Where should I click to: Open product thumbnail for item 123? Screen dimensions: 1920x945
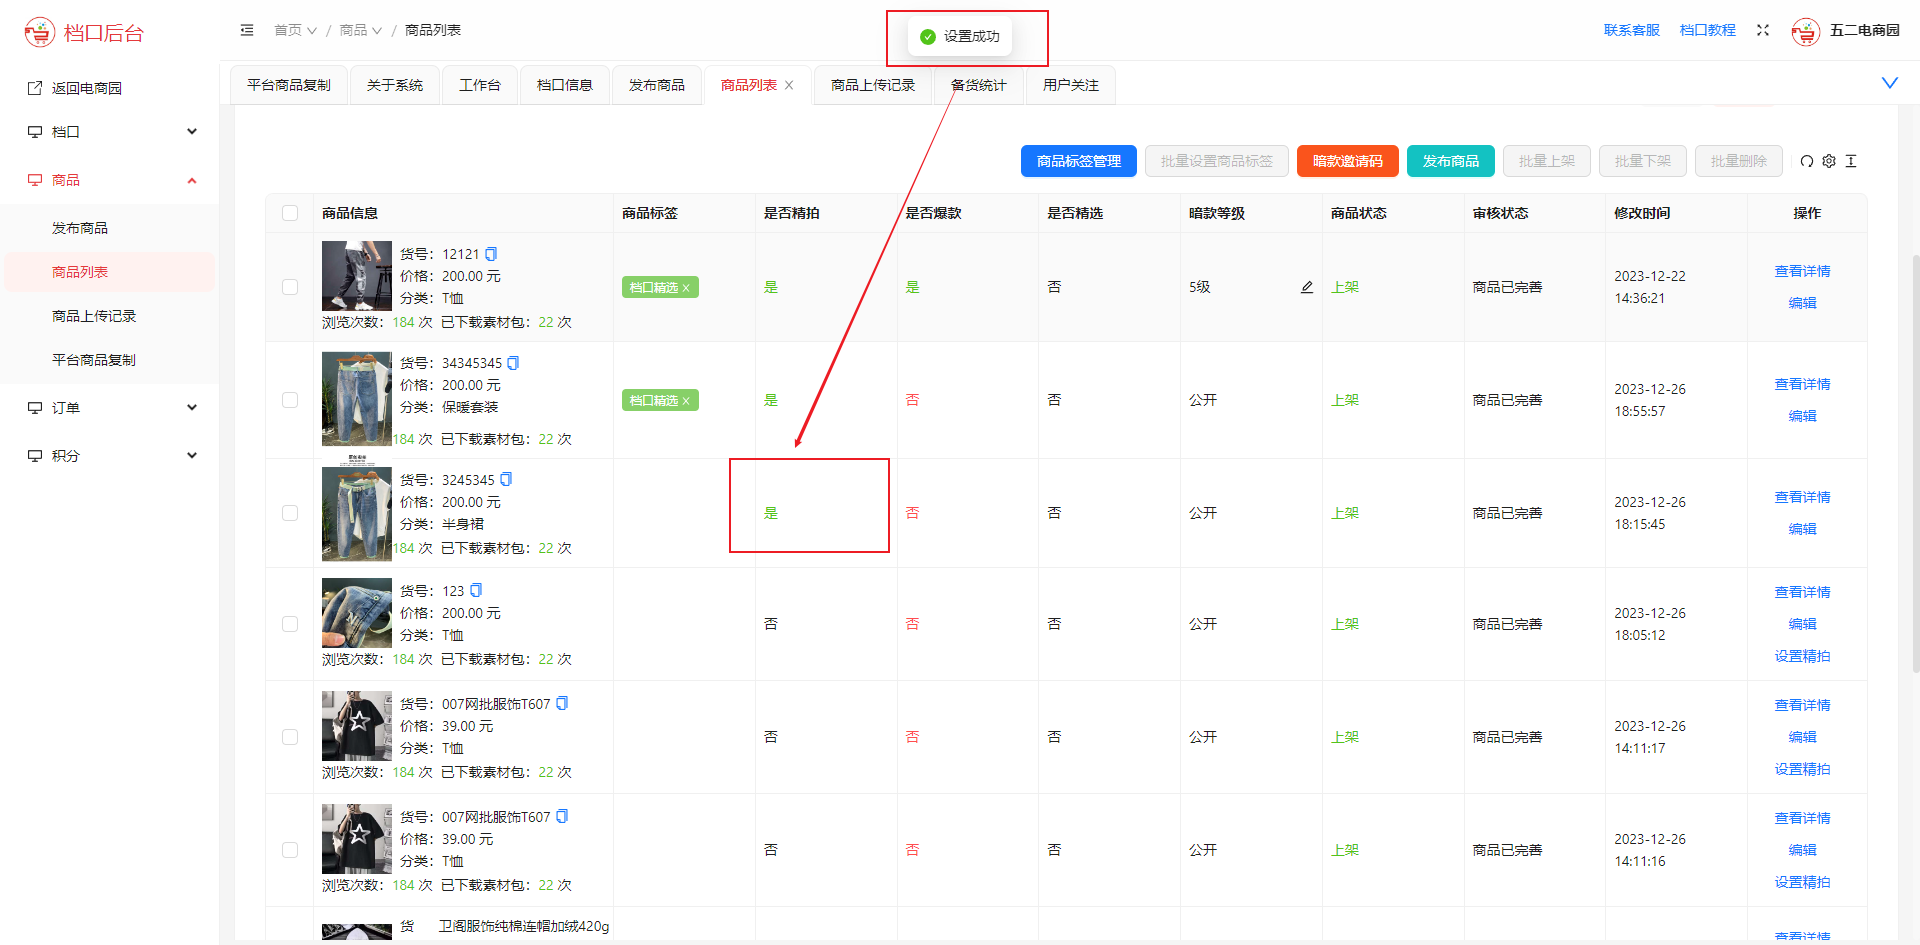[x=357, y=613]
